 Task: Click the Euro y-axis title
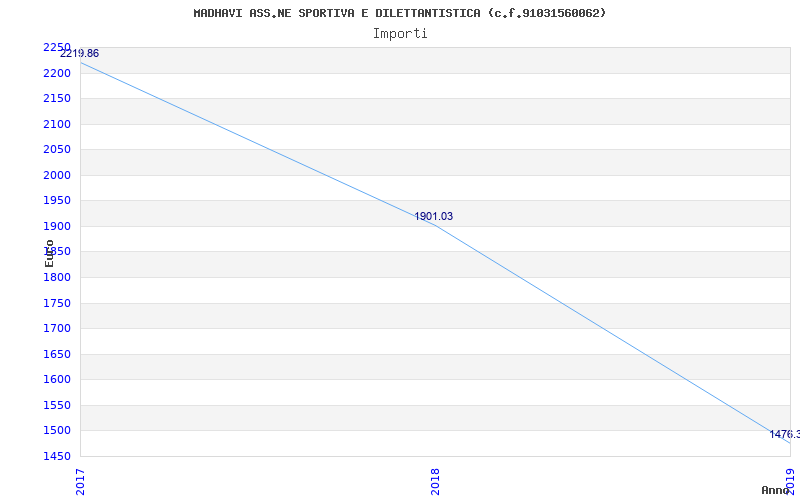tap(49, 254)
